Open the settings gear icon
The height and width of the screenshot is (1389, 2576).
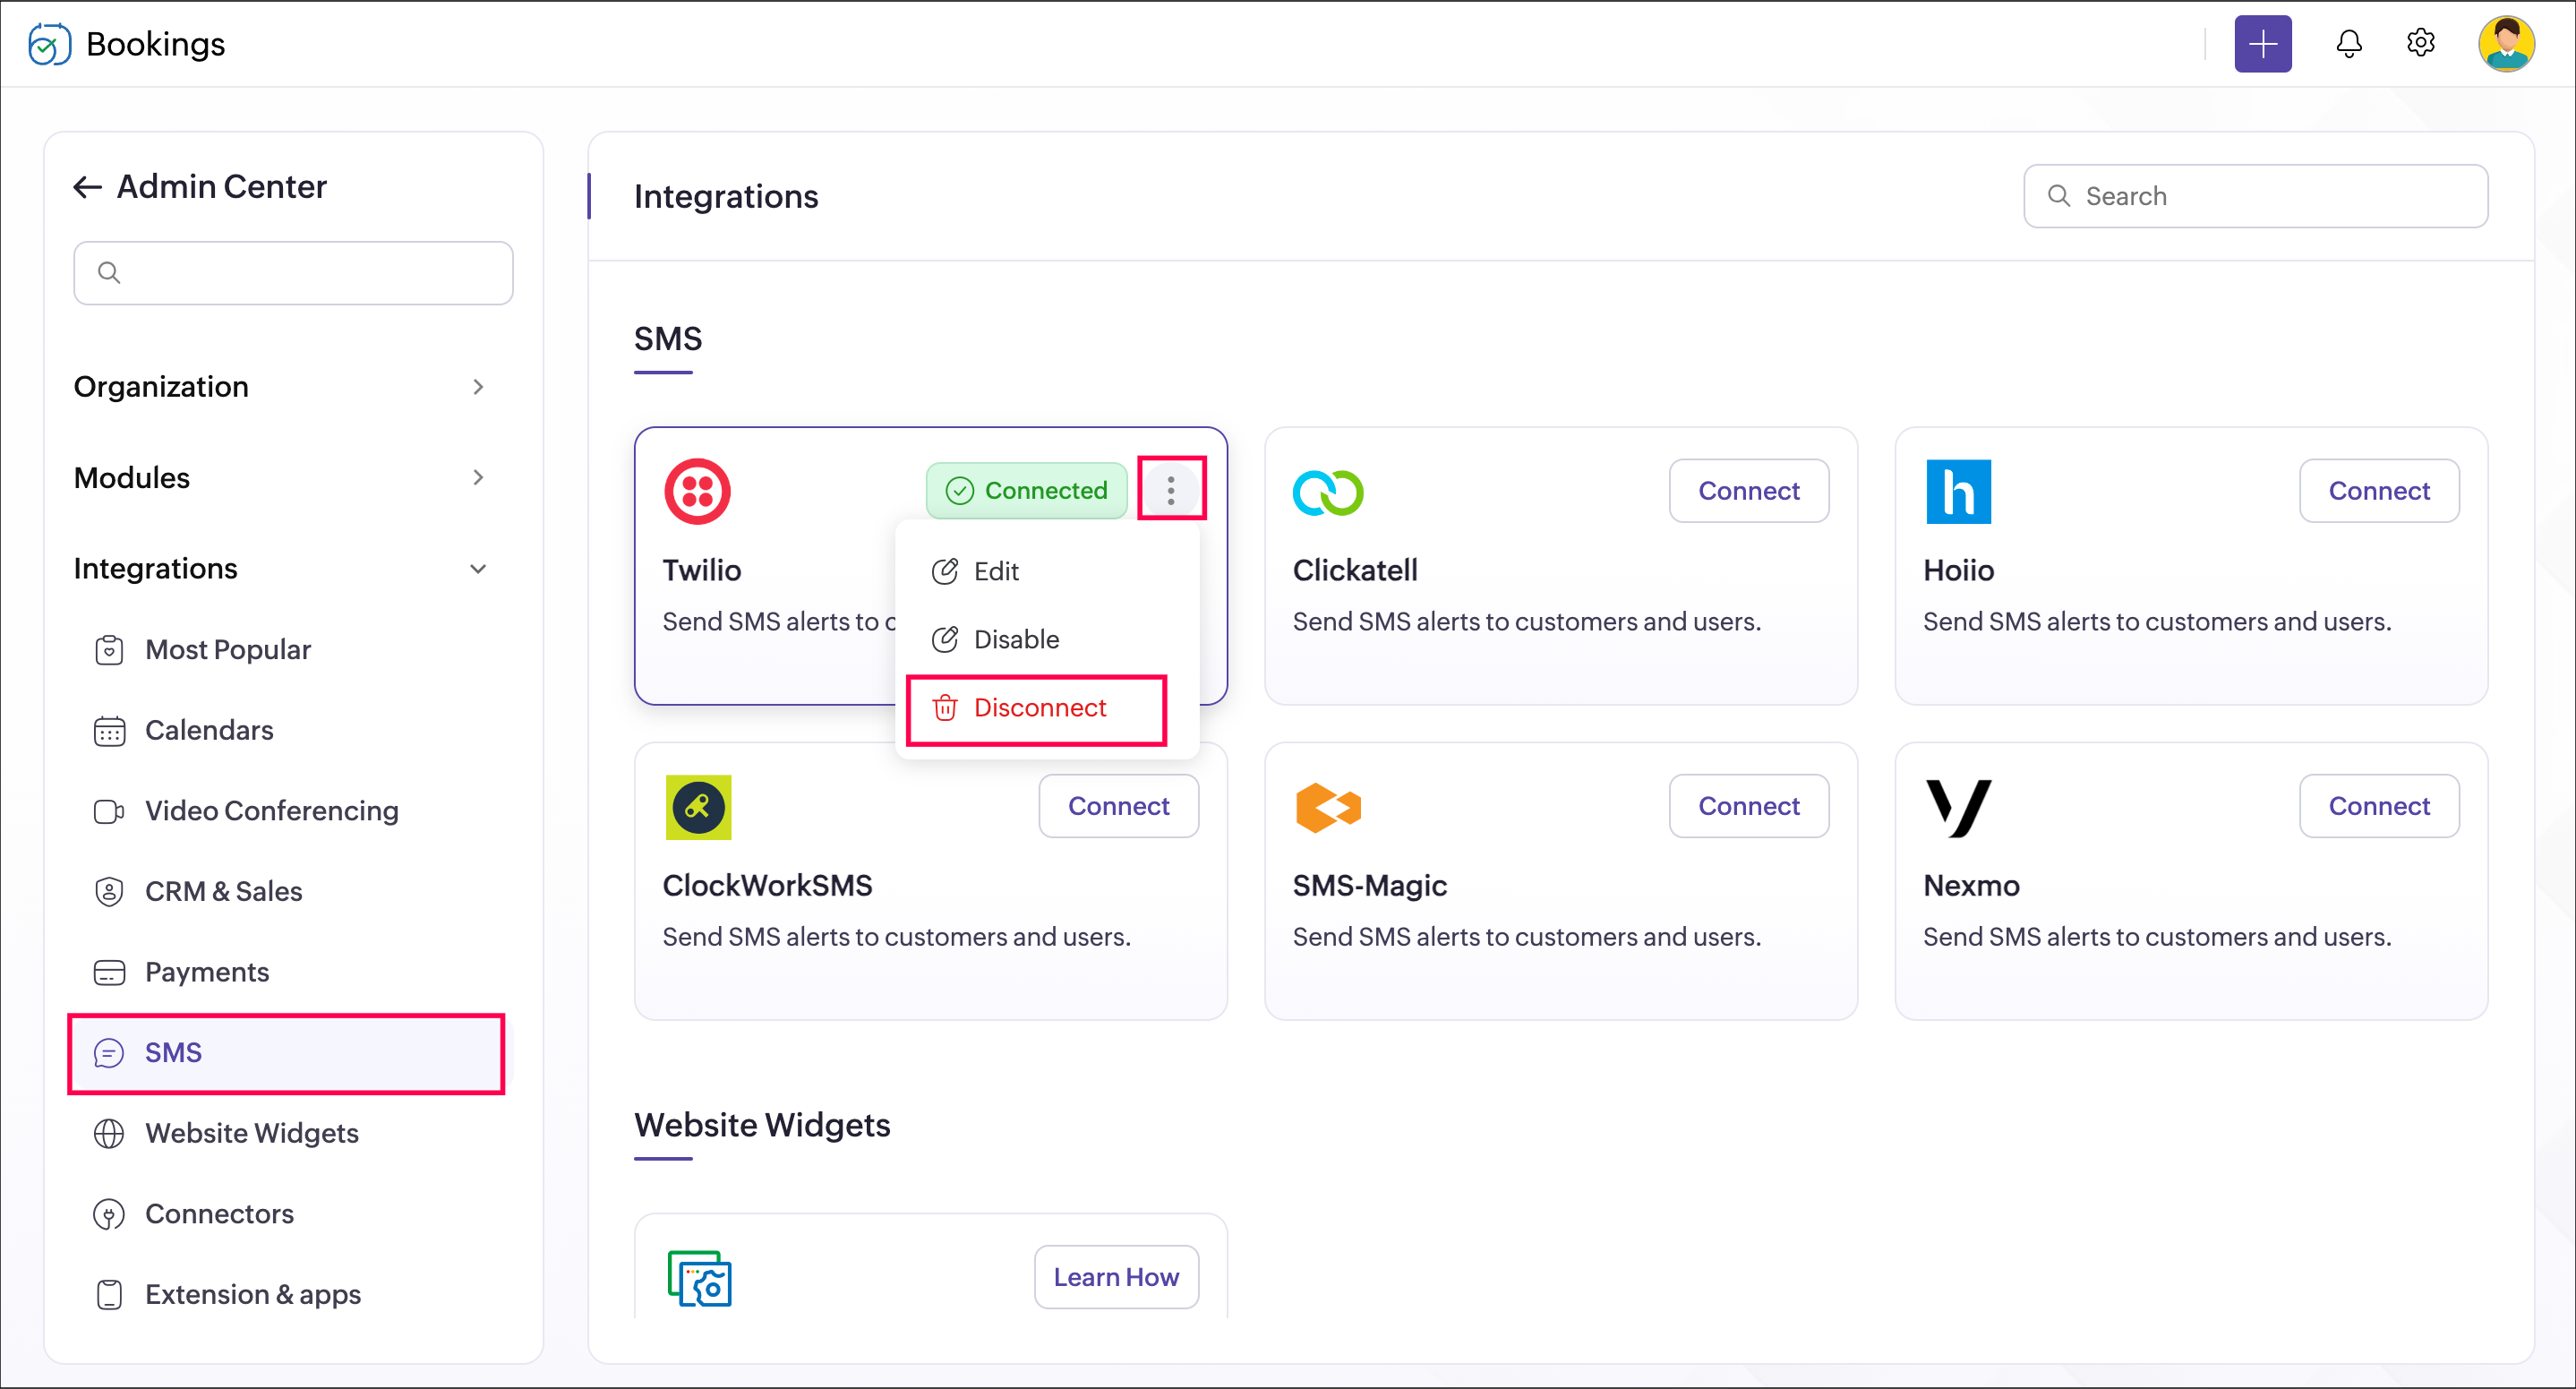click(2420, 44)
